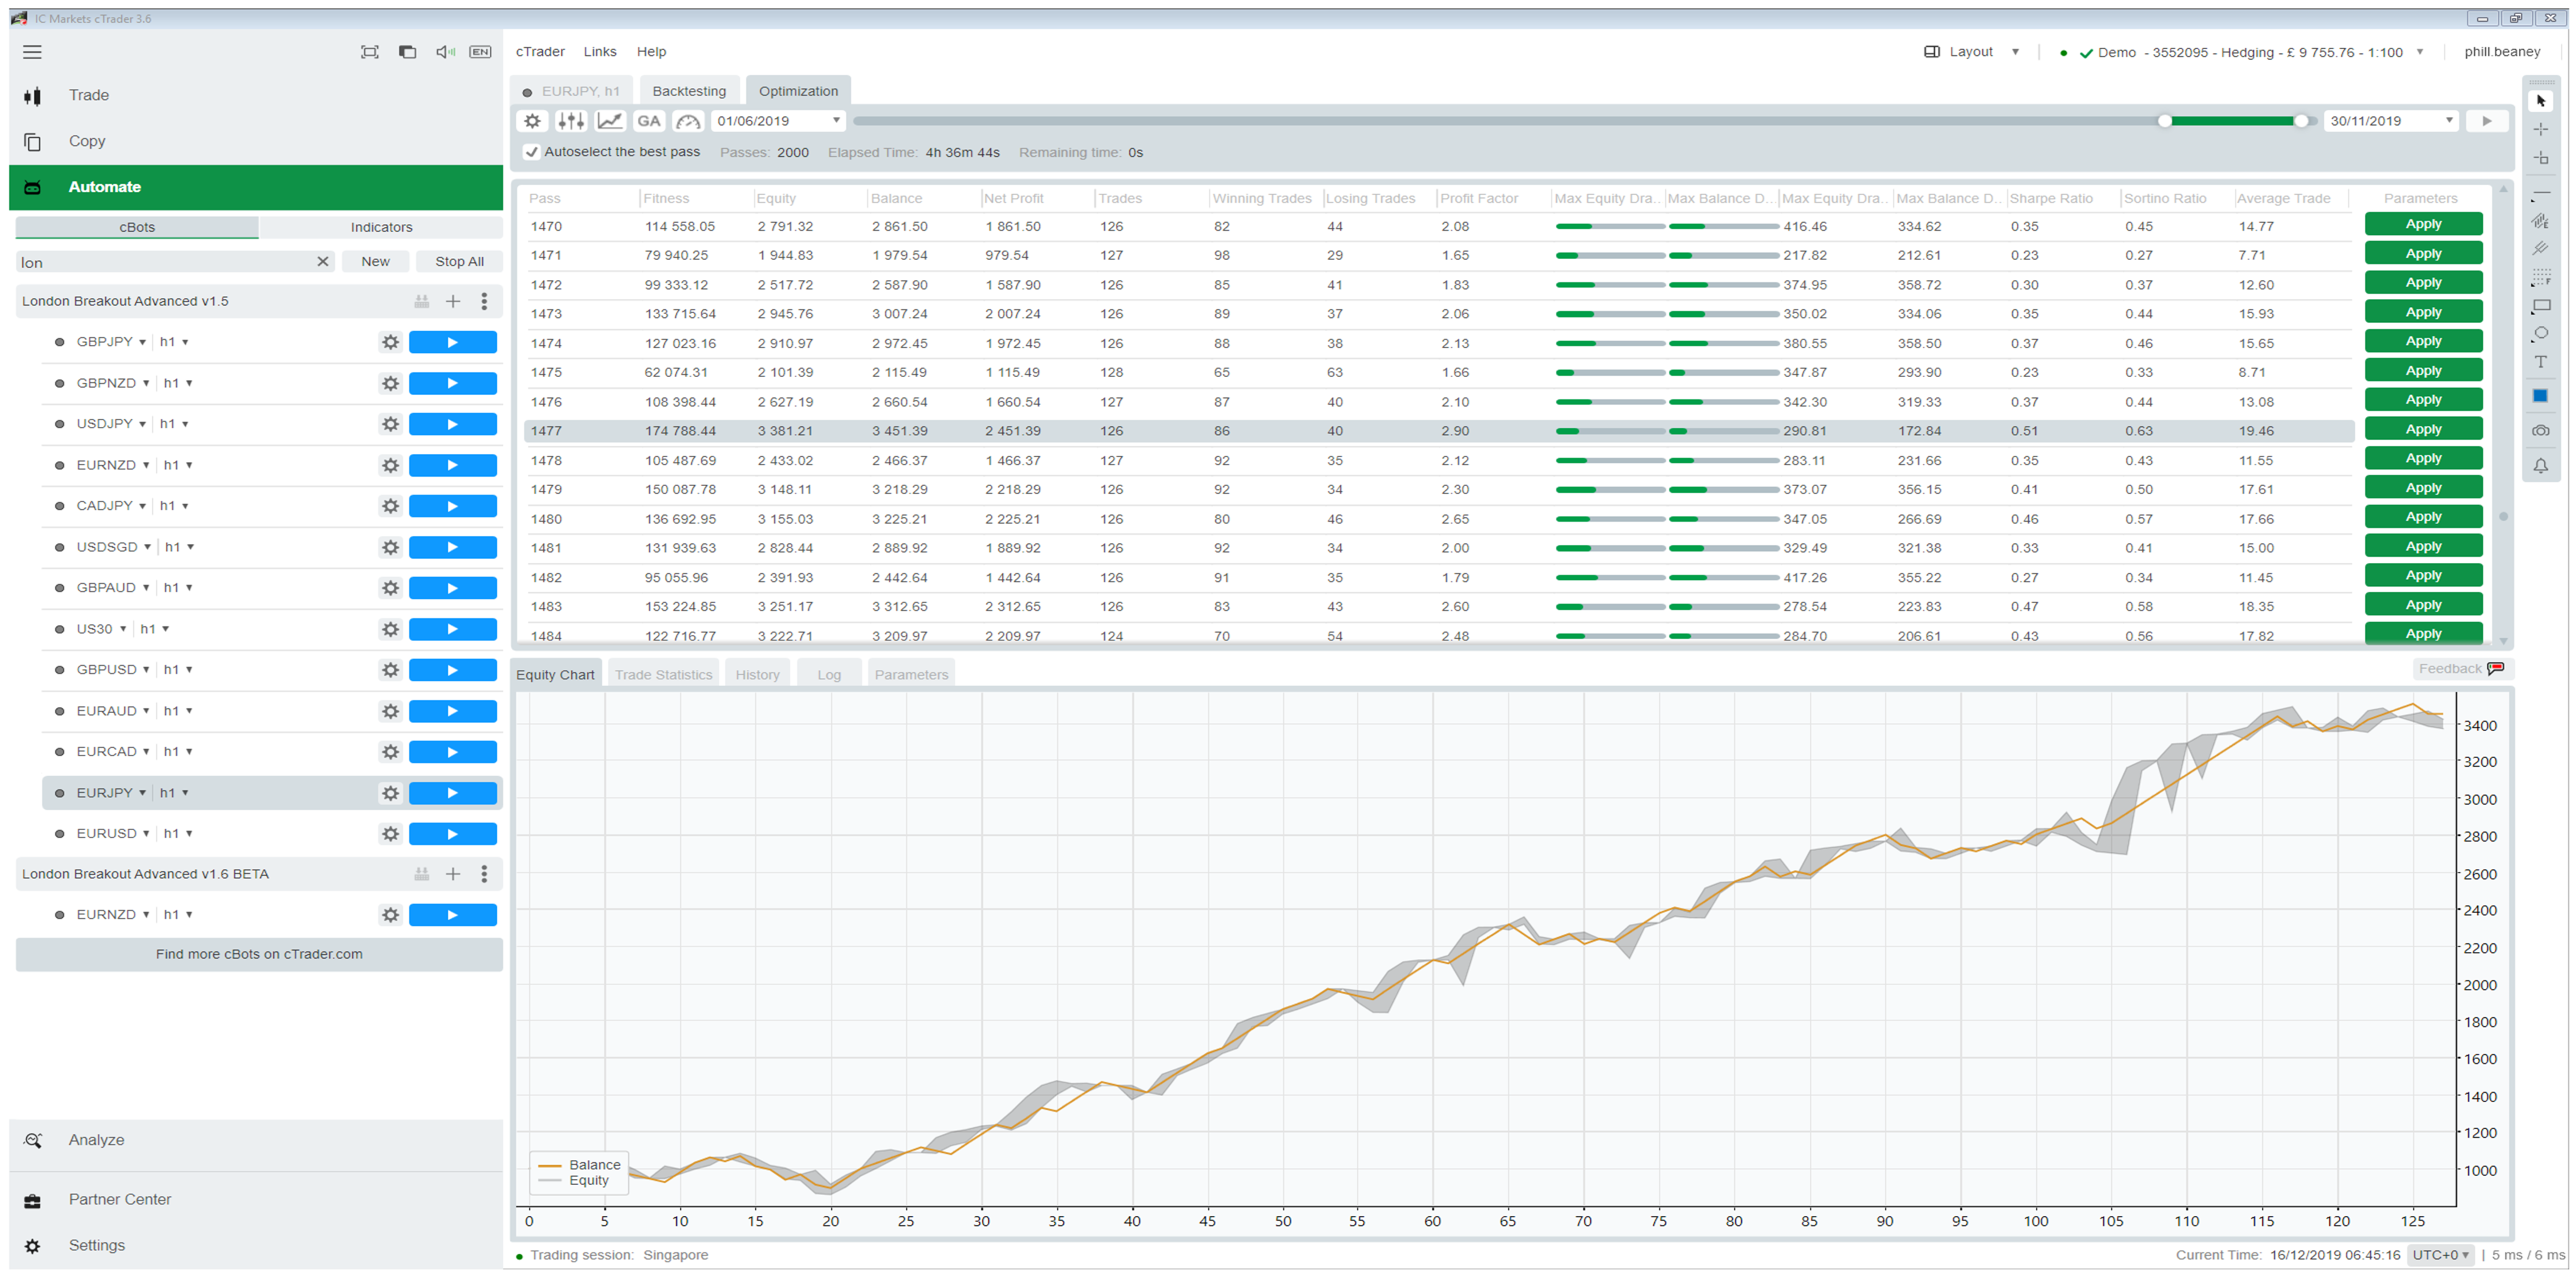Click the detach window icon
The image size is (2576, 1276).
[x=407, y=52]
